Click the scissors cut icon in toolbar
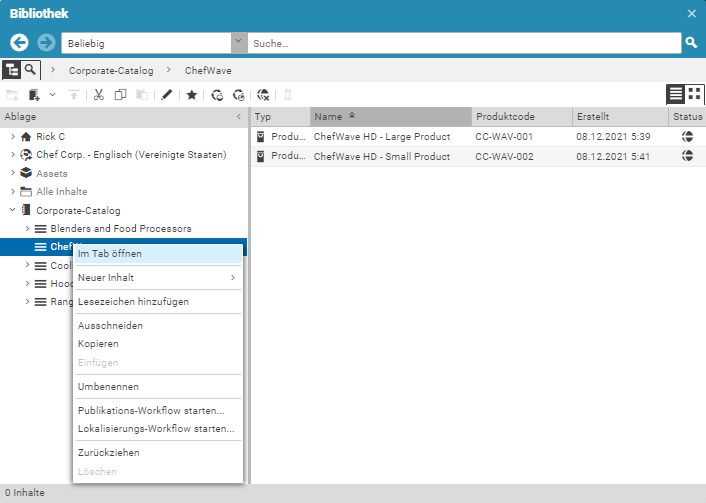The height and width of the screenshot is (503, 706). tap(98, 95)
